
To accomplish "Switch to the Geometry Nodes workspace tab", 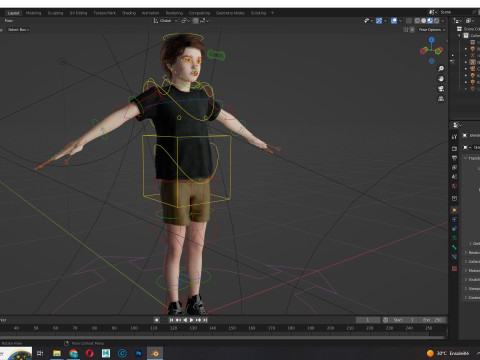I will (230, 13).
